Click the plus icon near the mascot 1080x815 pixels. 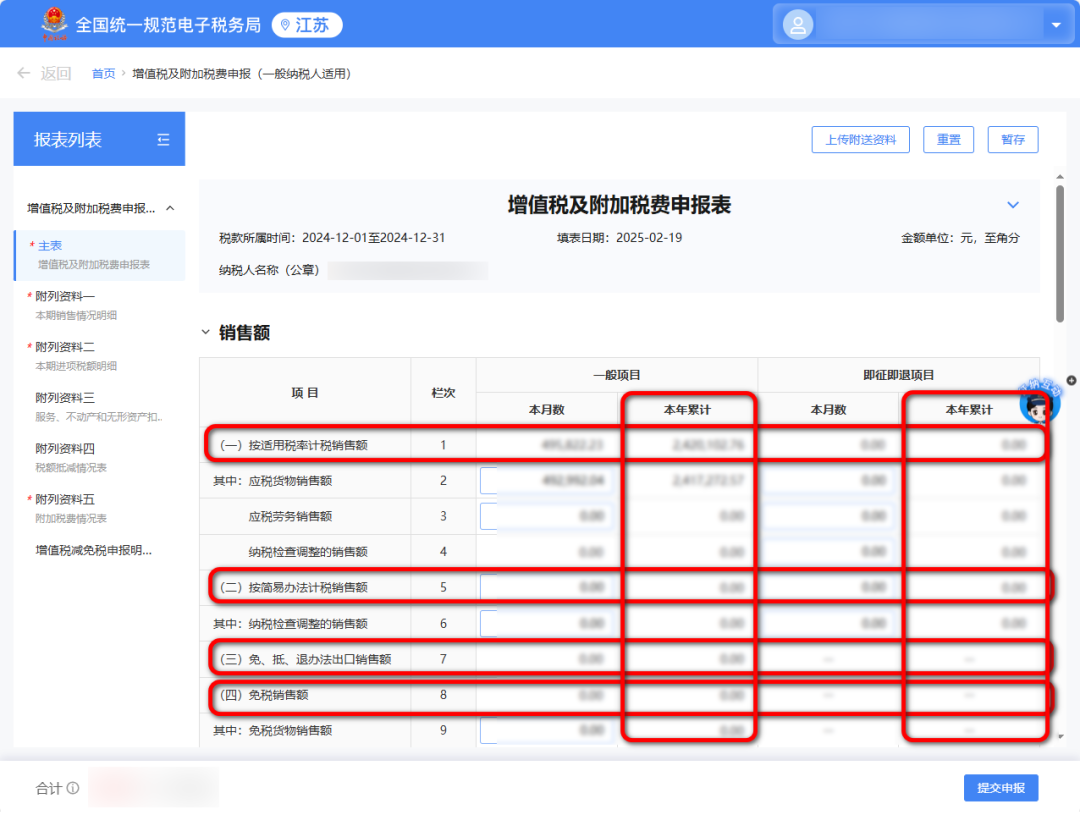tap(1071, 380)
